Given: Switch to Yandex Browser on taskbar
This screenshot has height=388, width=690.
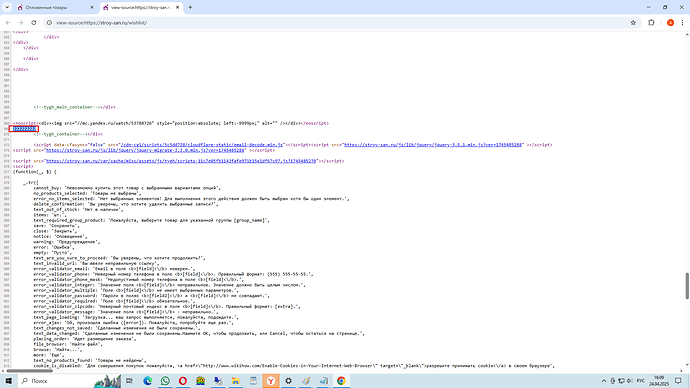Looking at the screenshot, I should 271,381.
